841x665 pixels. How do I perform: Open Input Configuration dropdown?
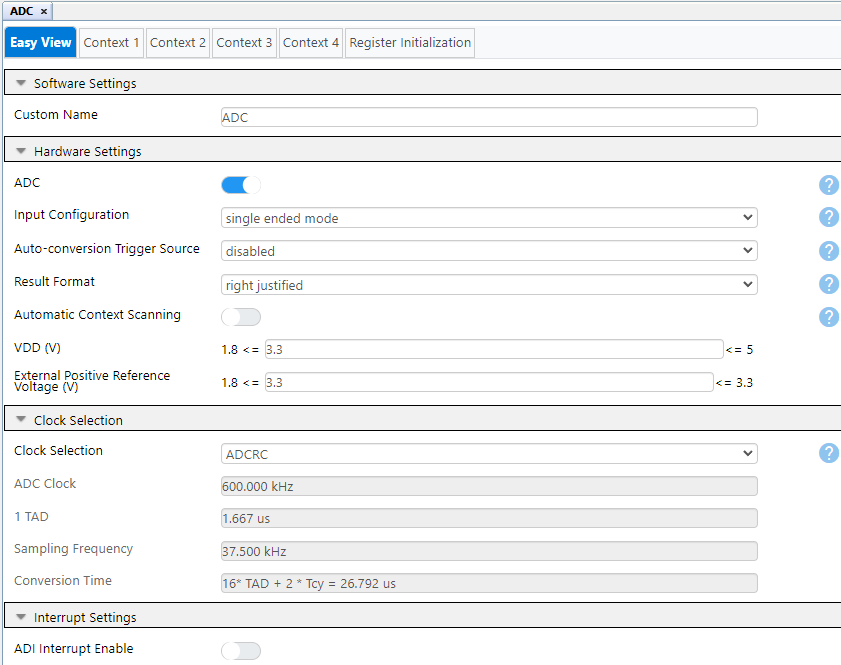[x=488, y=218]
